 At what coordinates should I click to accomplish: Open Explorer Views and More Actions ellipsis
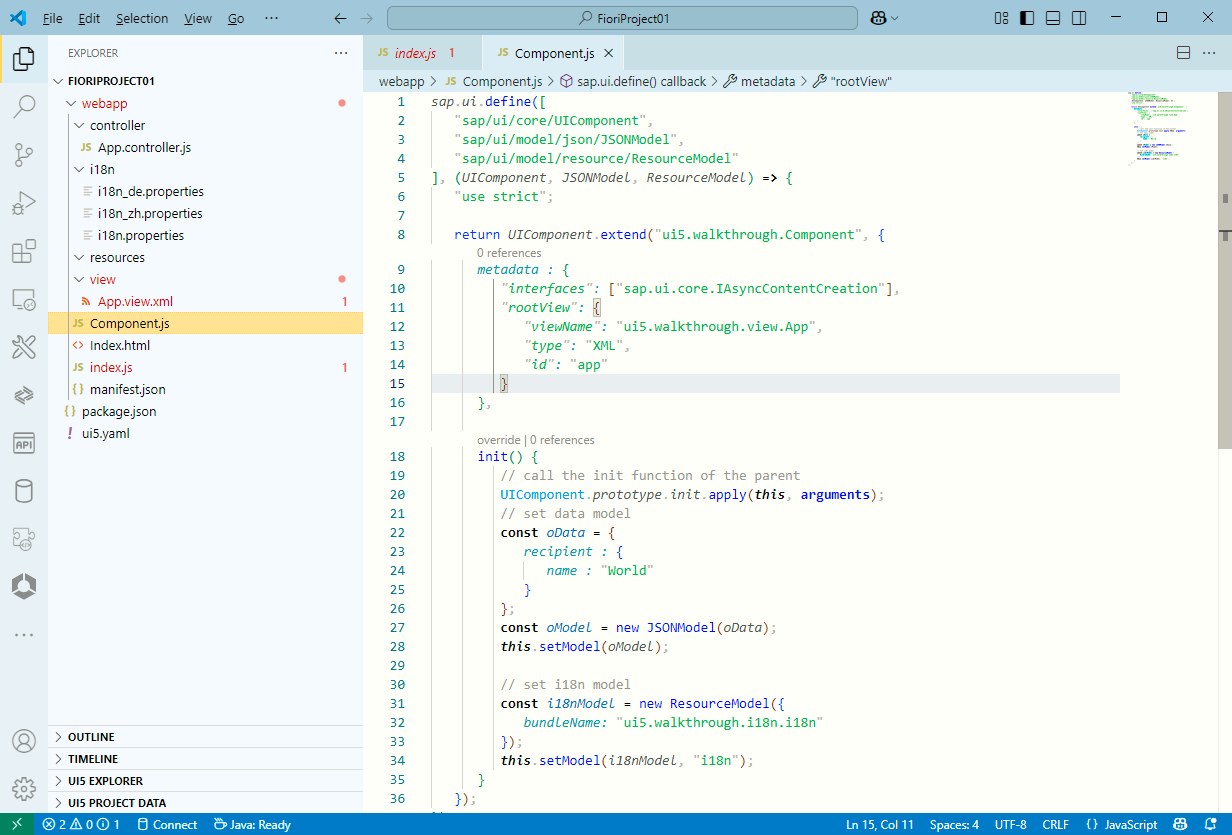[341, 53]
